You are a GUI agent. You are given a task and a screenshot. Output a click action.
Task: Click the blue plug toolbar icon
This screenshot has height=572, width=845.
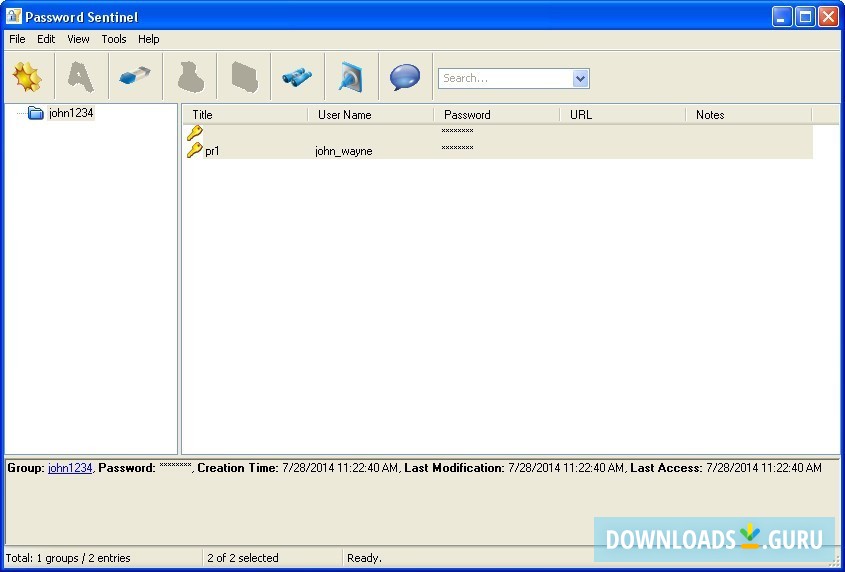(351, 77)
